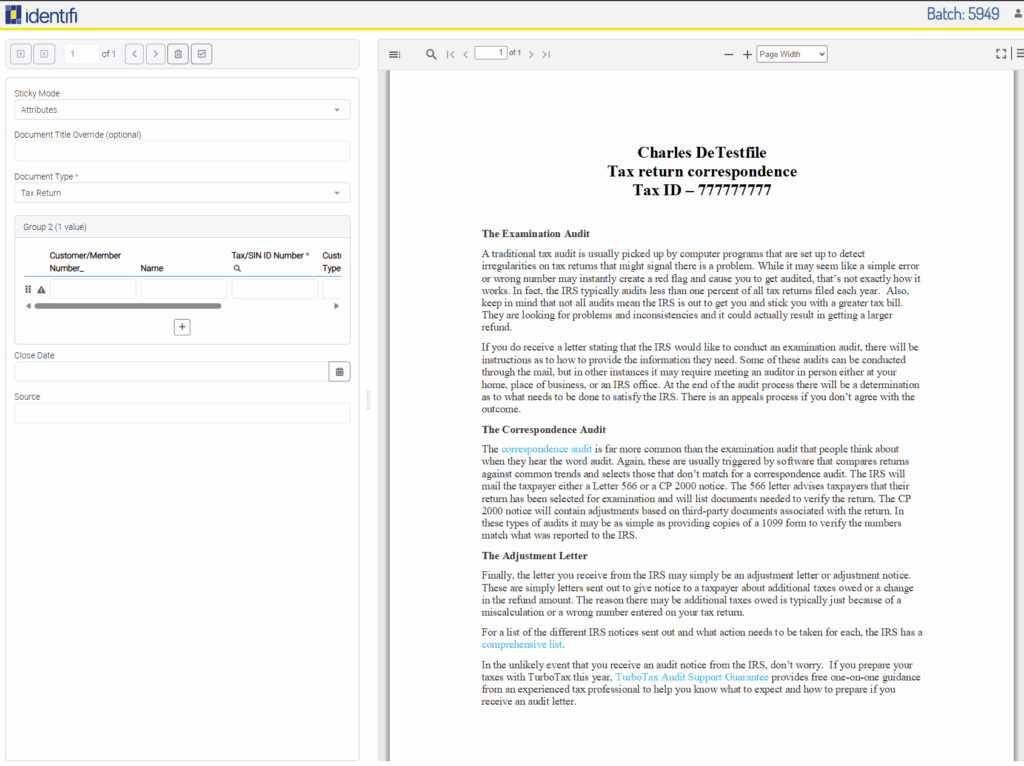Toggle the viewer sidebar list icon
The width and height of the screenshot is (1024, 766).
coord(394,54)
